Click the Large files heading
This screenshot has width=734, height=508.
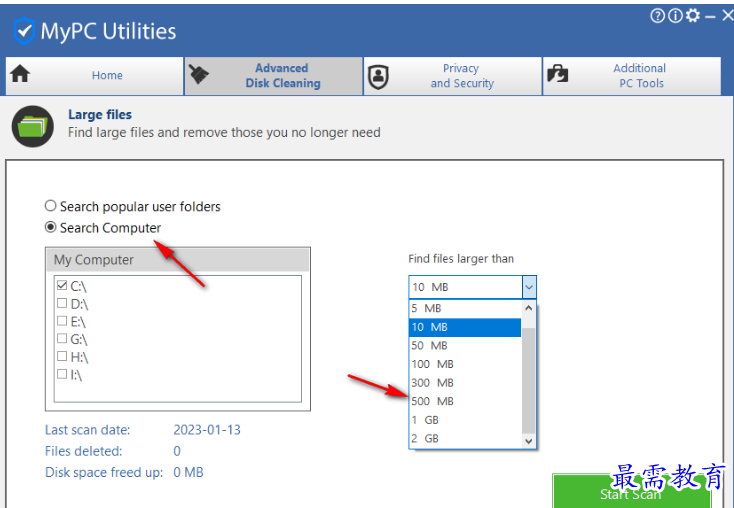tap(100, 114)
